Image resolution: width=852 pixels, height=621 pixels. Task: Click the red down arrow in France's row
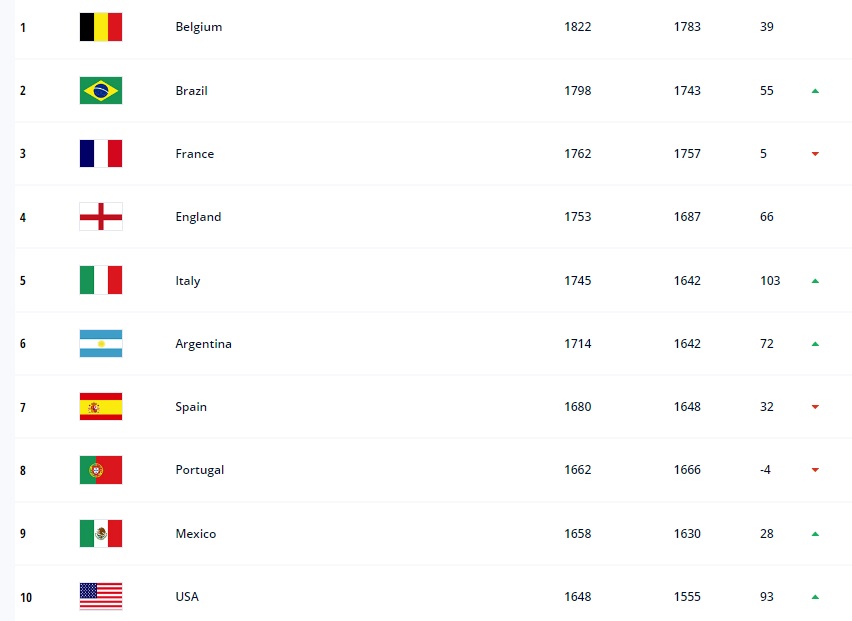click(x=816, y=154)
